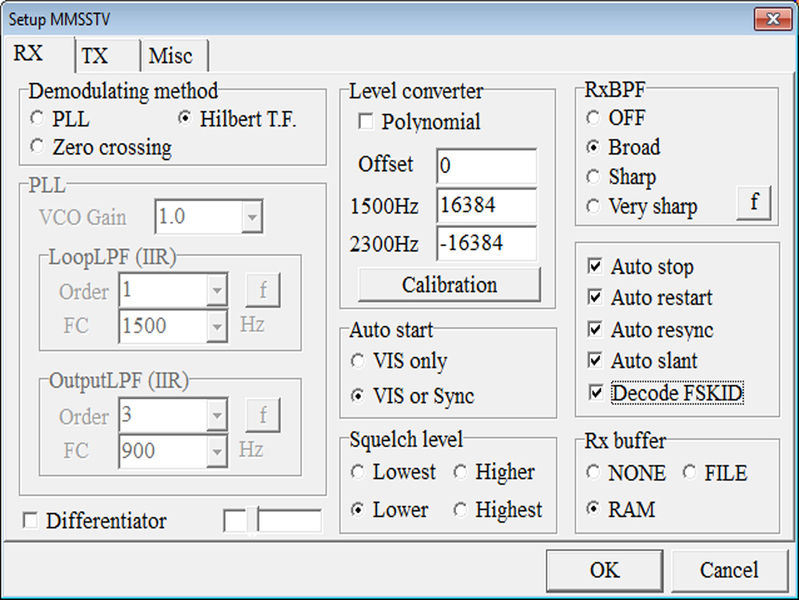Turn off RxBPF with OFF option
Screen dimensions: 799x600
pyautogui.click(x=594, y=118)
